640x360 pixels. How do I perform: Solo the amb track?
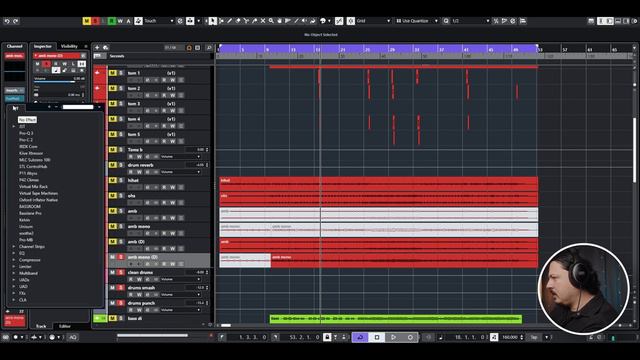121,211
